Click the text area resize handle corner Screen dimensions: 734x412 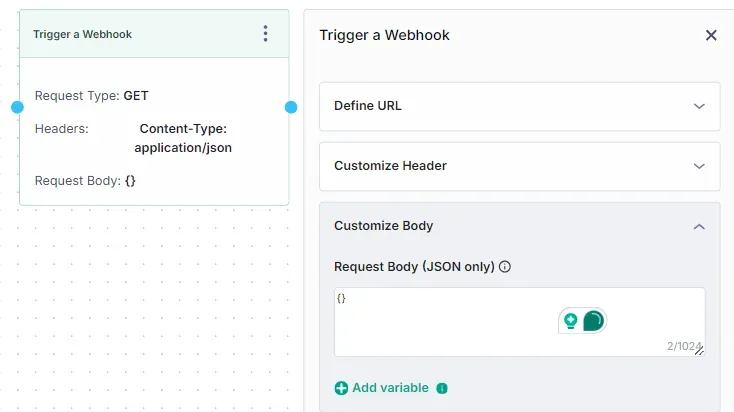tap(699, 350)
